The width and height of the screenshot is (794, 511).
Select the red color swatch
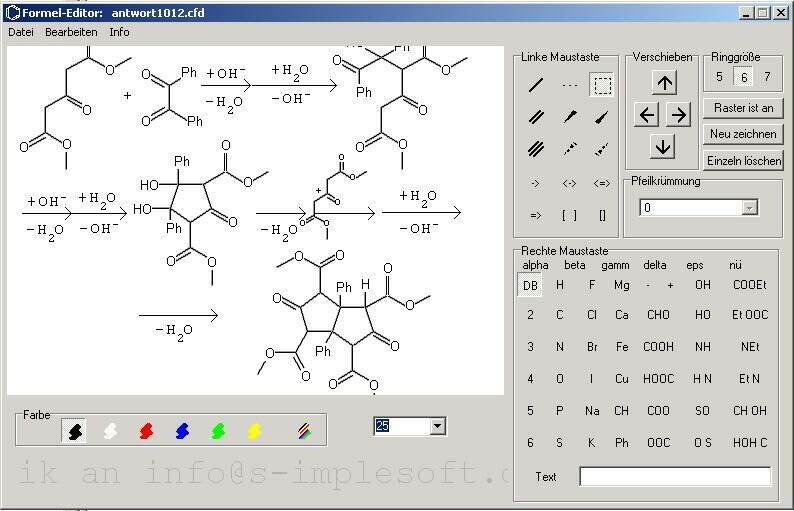click(x=146, y=431)
